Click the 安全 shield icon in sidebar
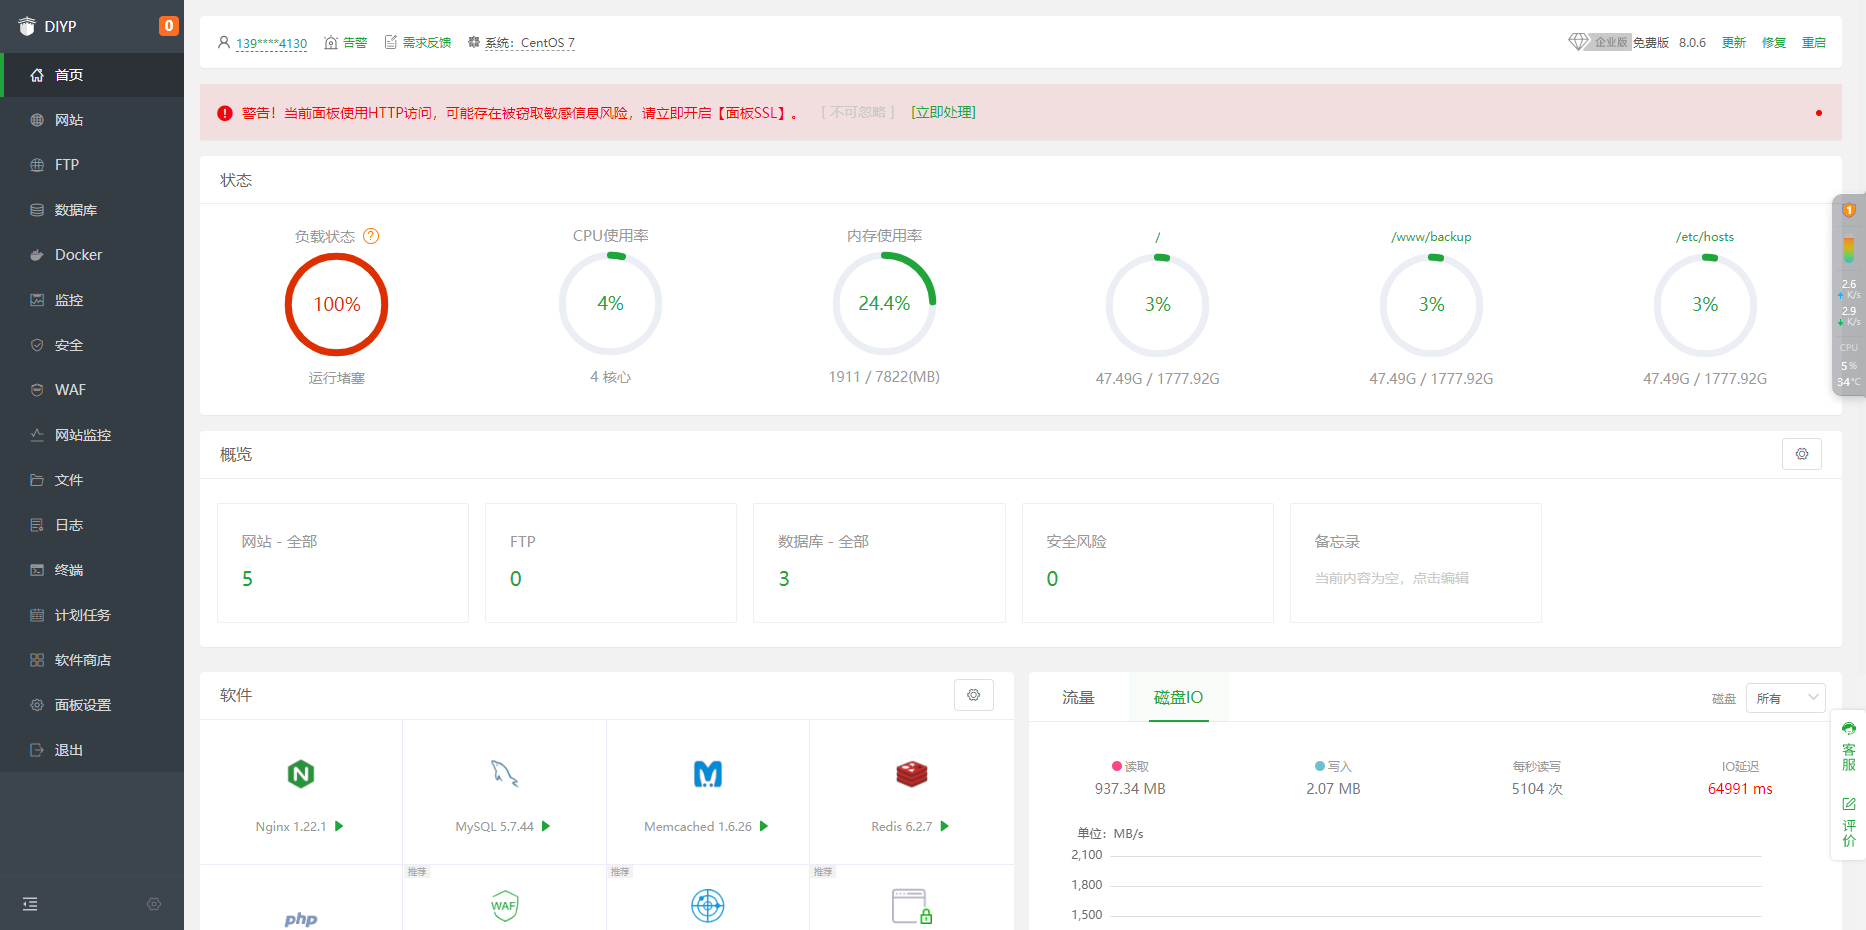This screenshot has width=1866, height=930. [37, 345]
